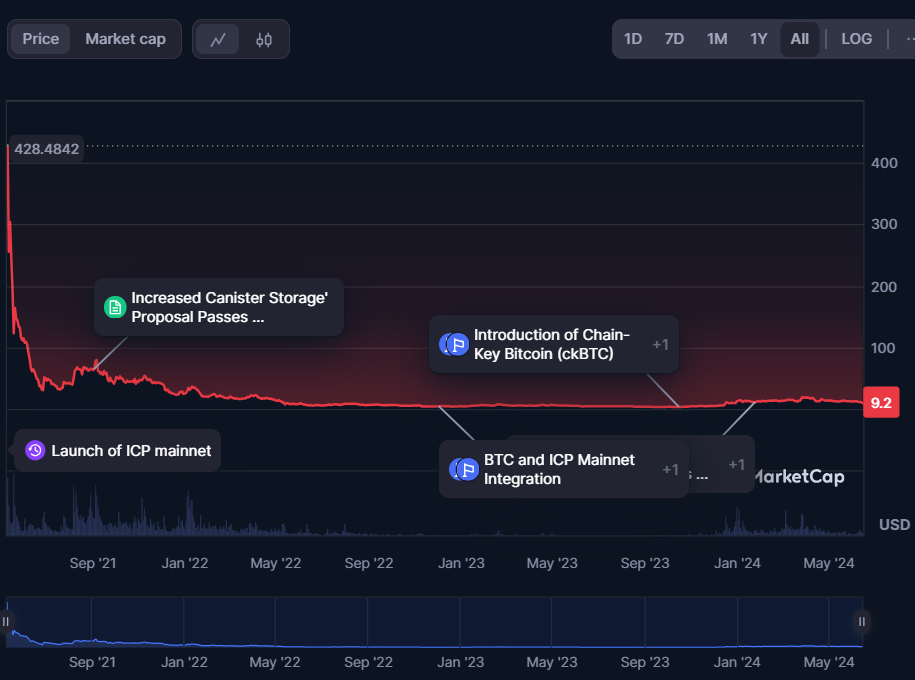This screenshot has height=680, width=915.
Task: Click May '24 on main chart axis
Action: 829,563
